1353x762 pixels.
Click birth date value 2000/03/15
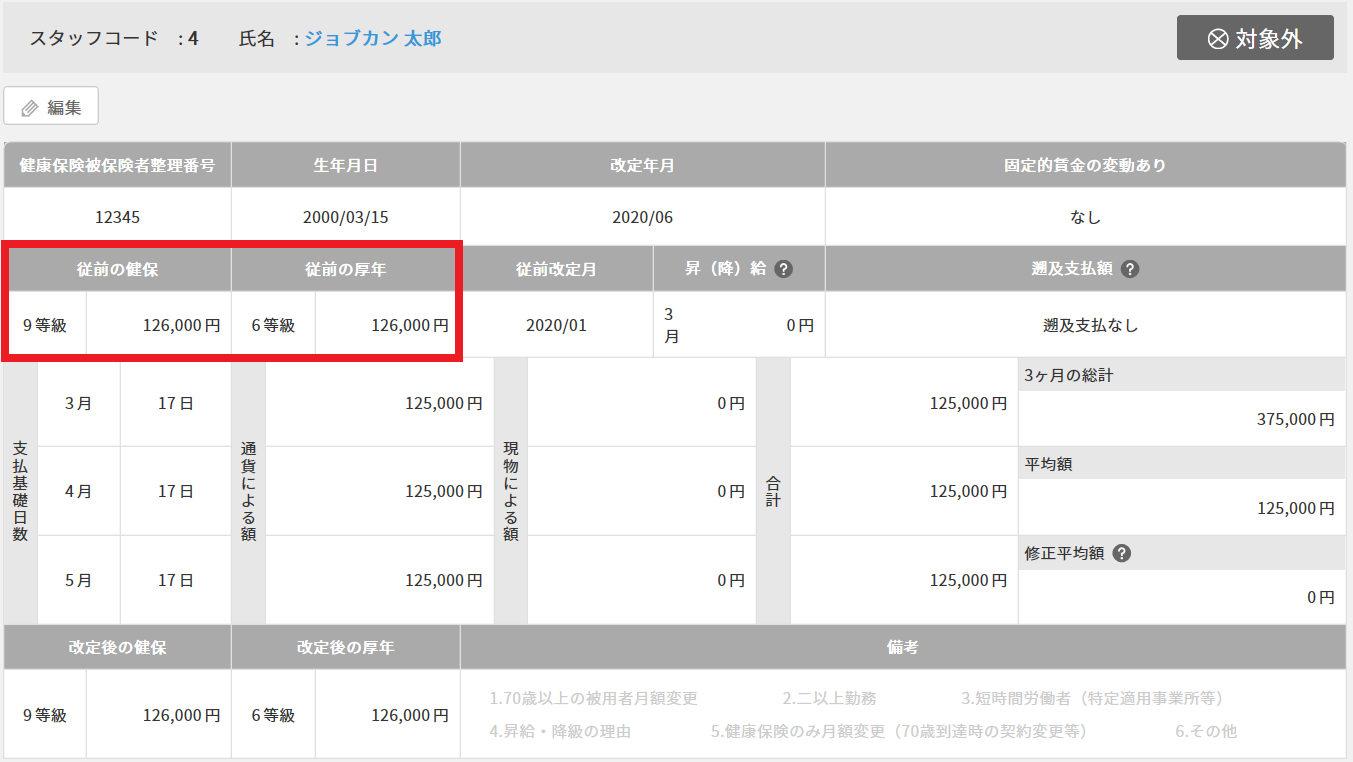tap(345, 216)
